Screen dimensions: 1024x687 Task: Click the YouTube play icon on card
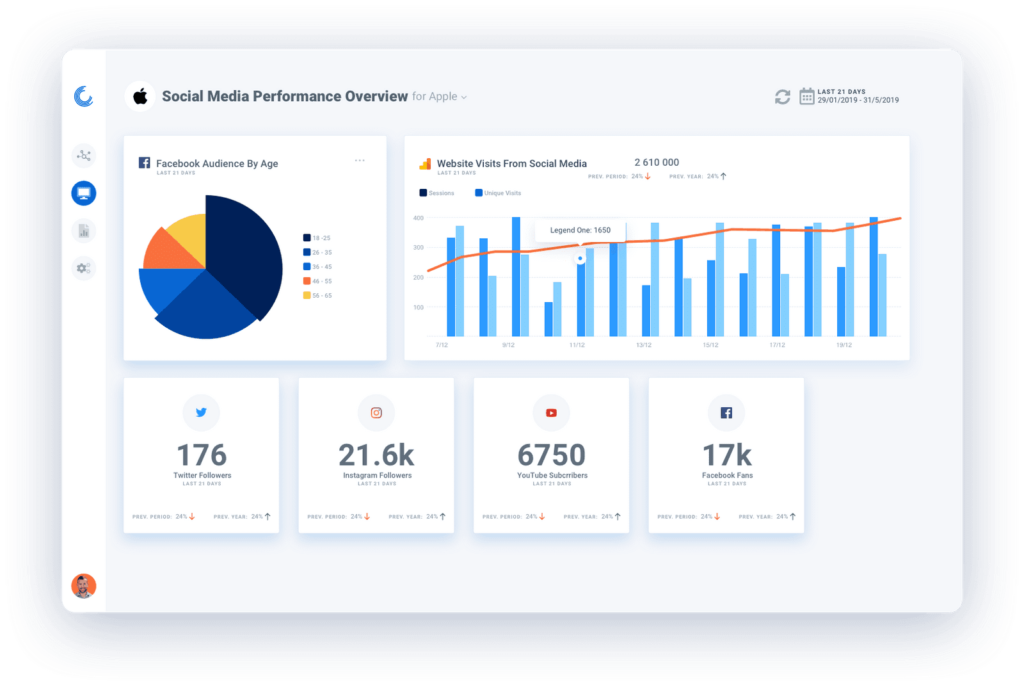(551, 413)
